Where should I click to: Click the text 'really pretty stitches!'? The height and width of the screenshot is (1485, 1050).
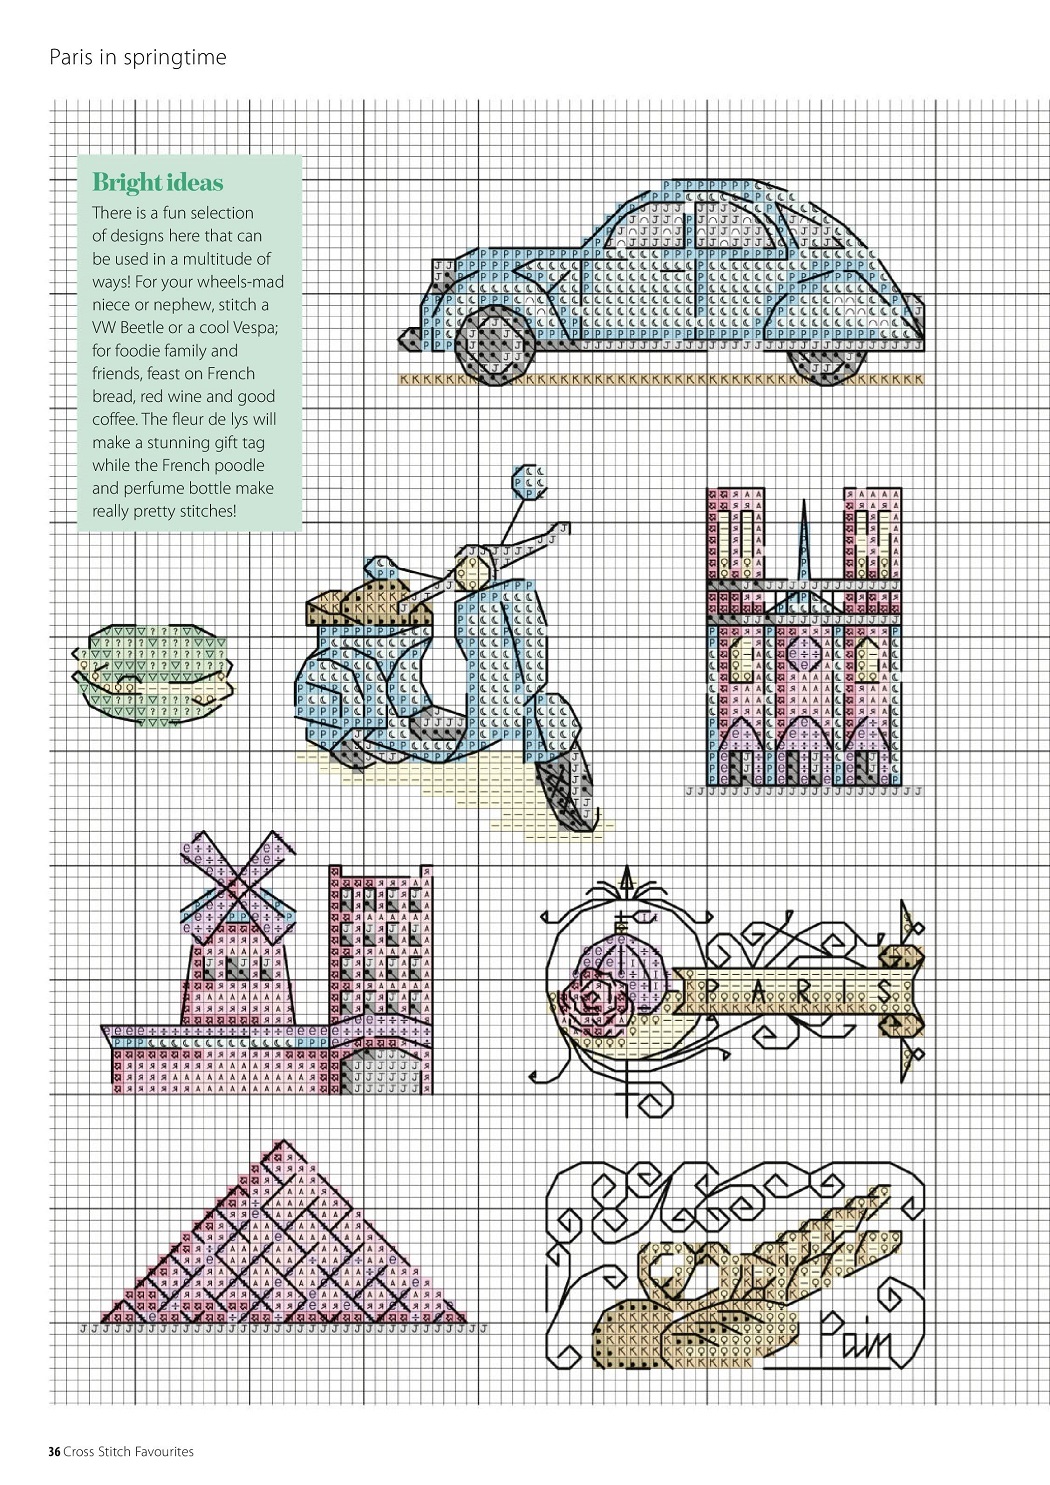click(x=165, y=511)
